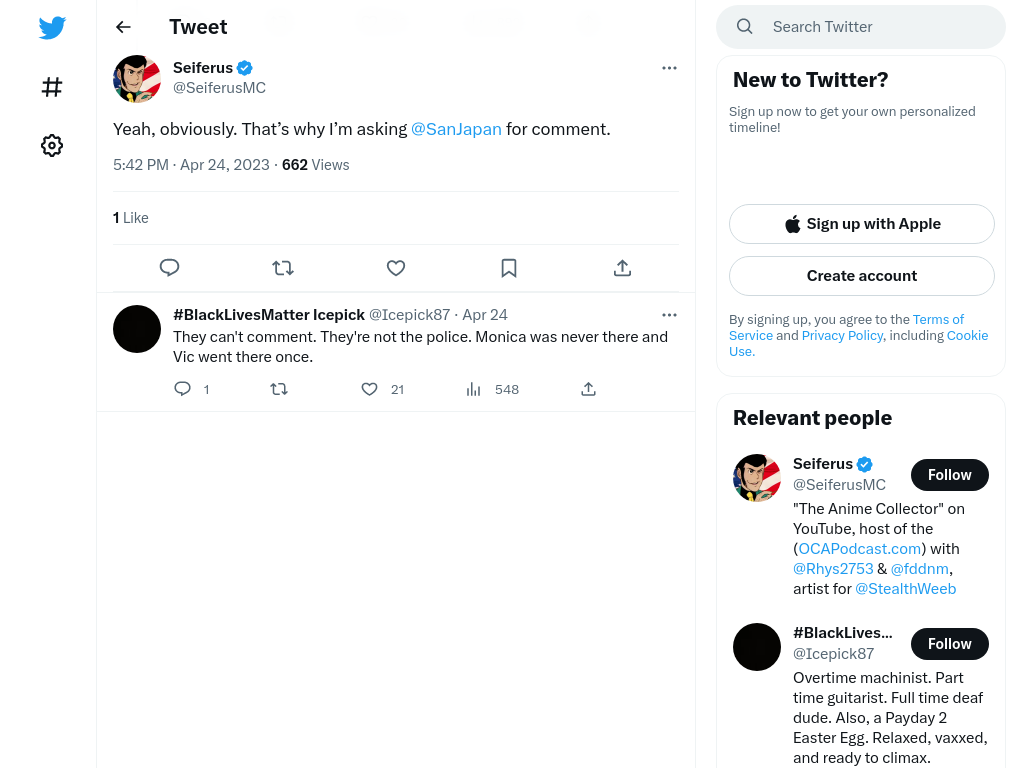Click the Twitter bird logo
1024x768 pixels.
tap(52, 27)
